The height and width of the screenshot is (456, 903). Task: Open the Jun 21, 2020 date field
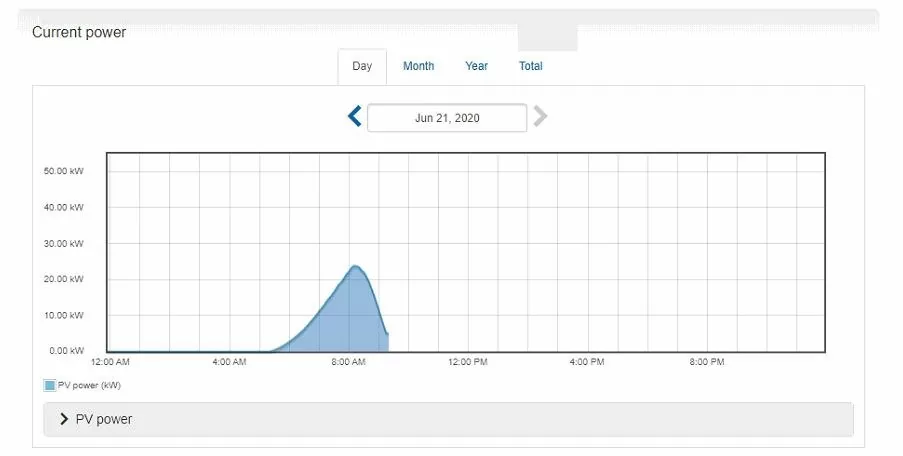(x=447, y=118)
